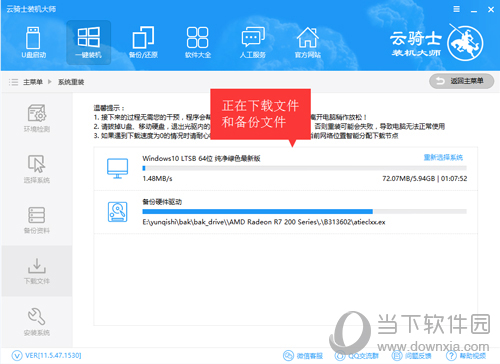Open 软件大全 software collection
The width and height of the screenshot is (500, 364).
(x=198, y=43)
